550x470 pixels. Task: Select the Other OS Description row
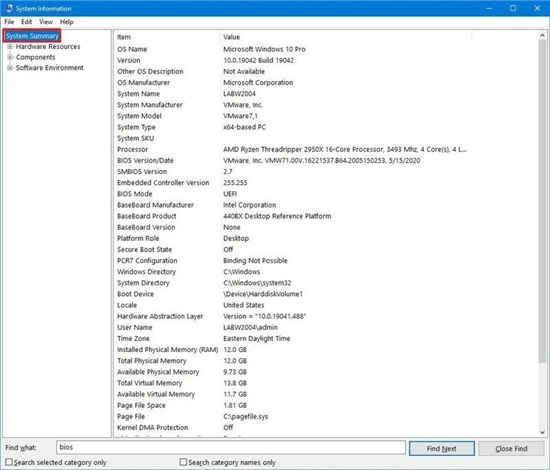(x=326, y=71)
